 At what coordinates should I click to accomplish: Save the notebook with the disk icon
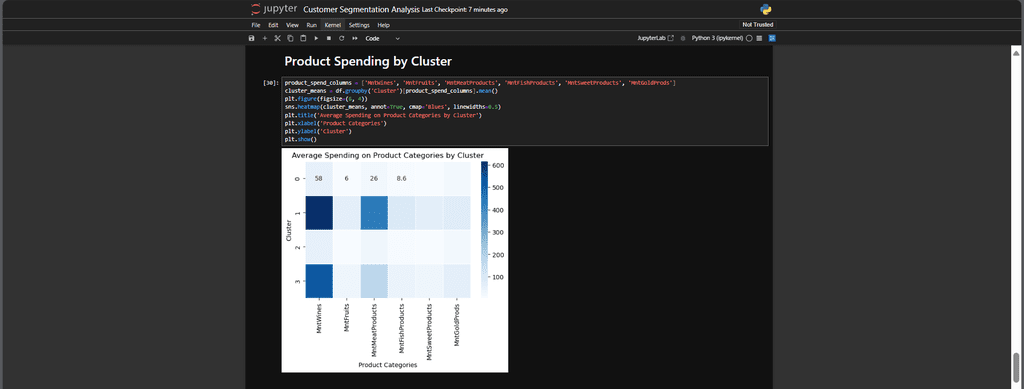coord(251,39)
